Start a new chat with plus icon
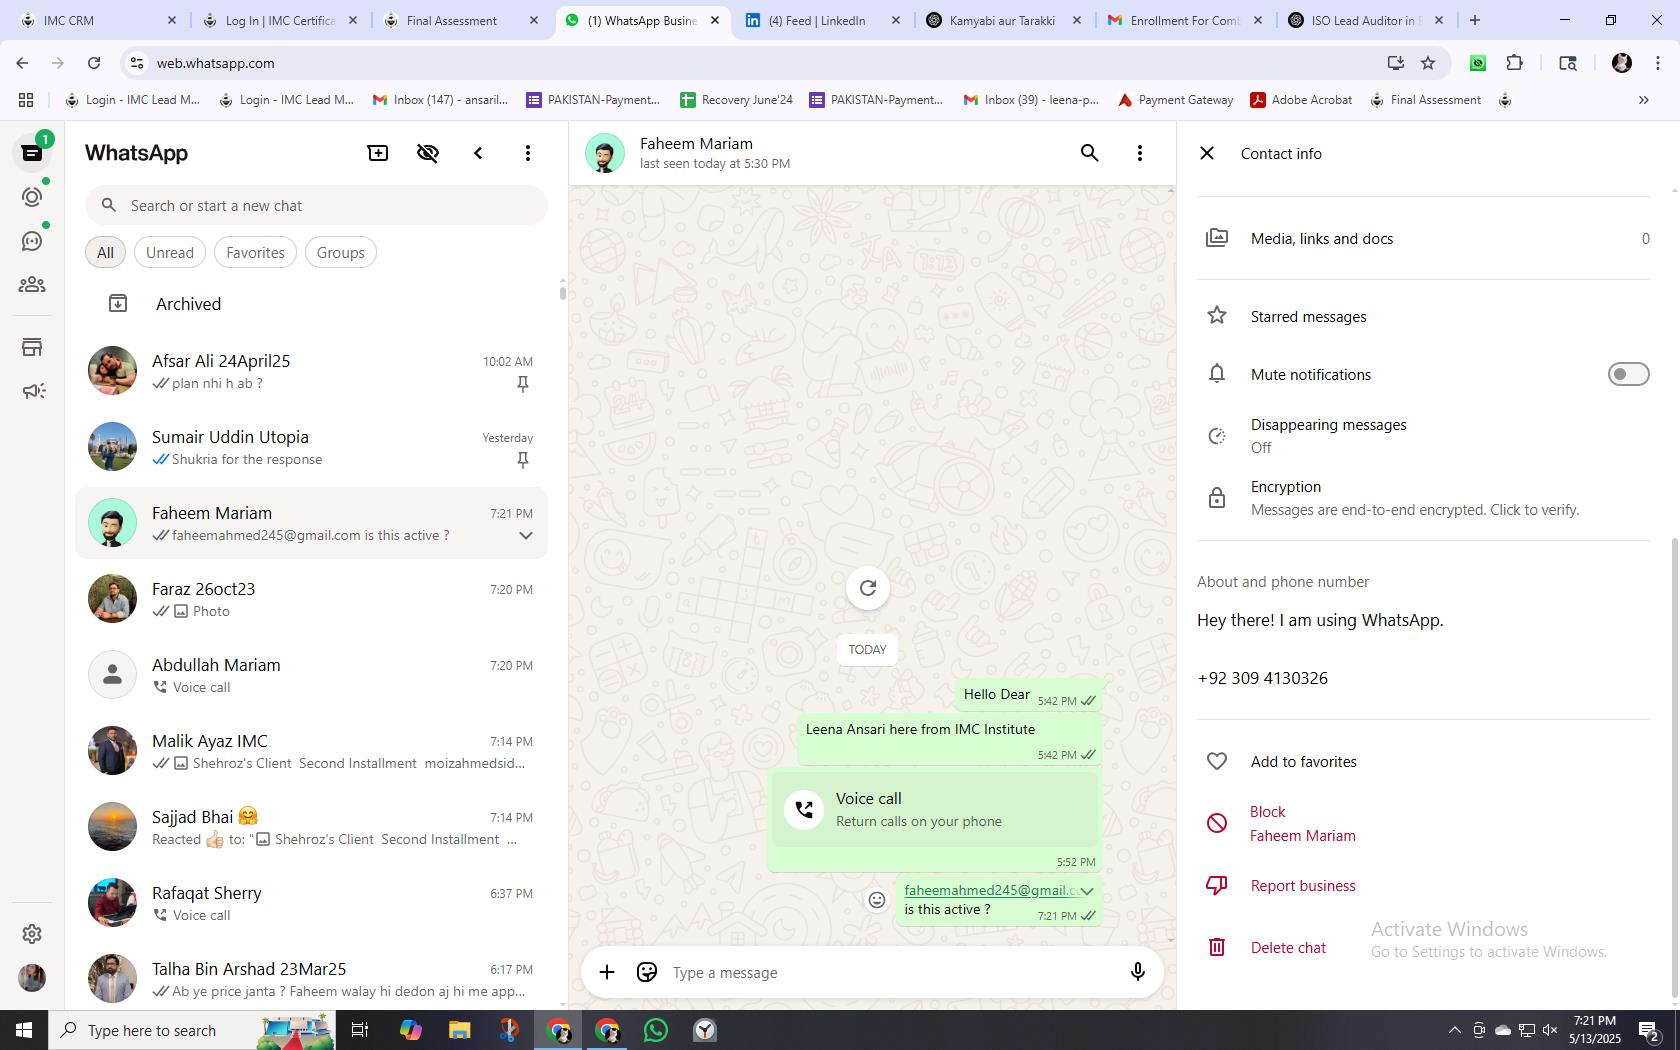 coord(378,153)
